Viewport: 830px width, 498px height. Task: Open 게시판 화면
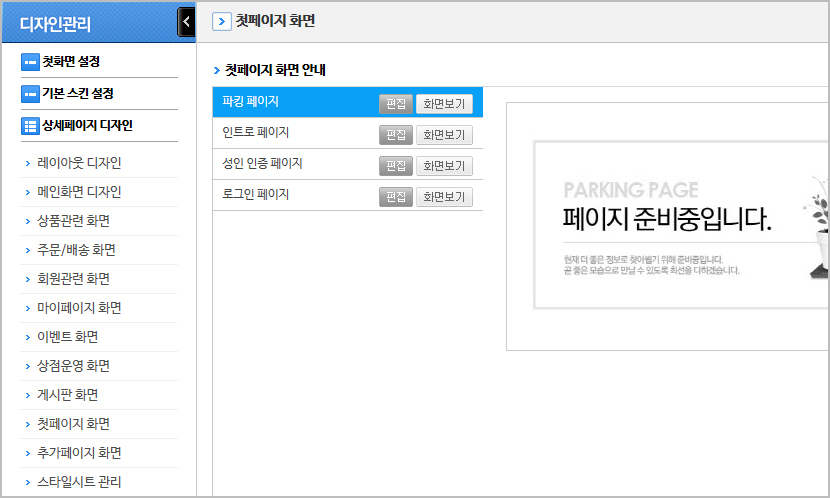(67, 395)
